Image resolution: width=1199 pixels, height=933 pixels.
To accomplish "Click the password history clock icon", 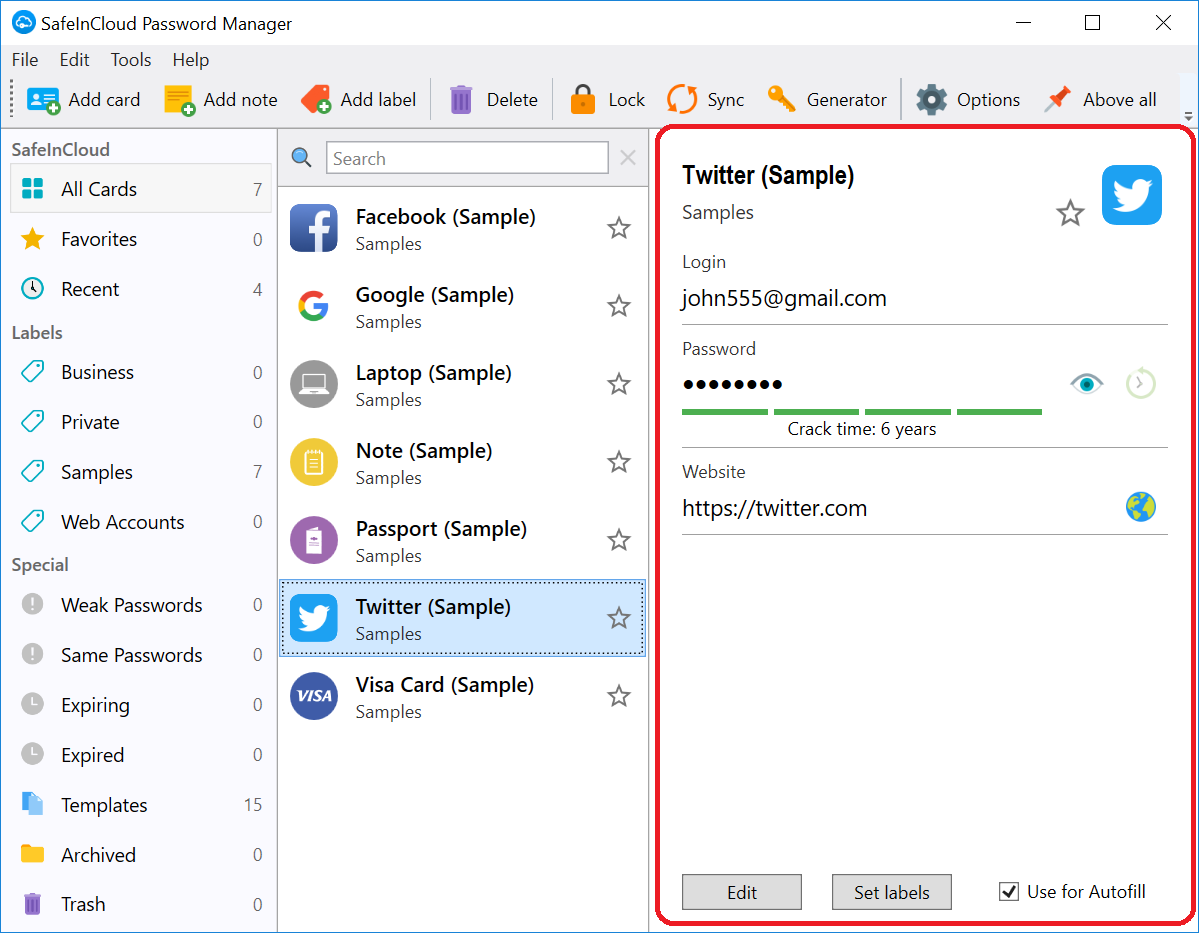I will pyautogui.click(x=1140, y=383).
